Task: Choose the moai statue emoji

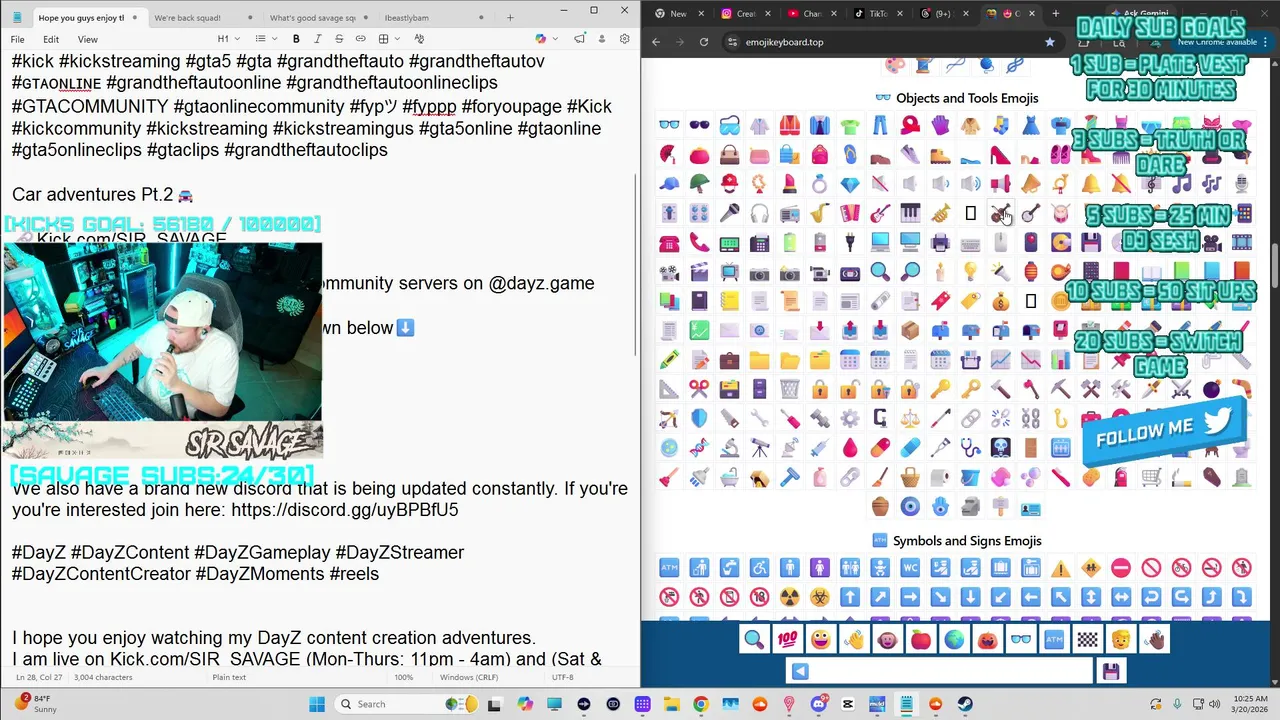Action: pos(970,506)
